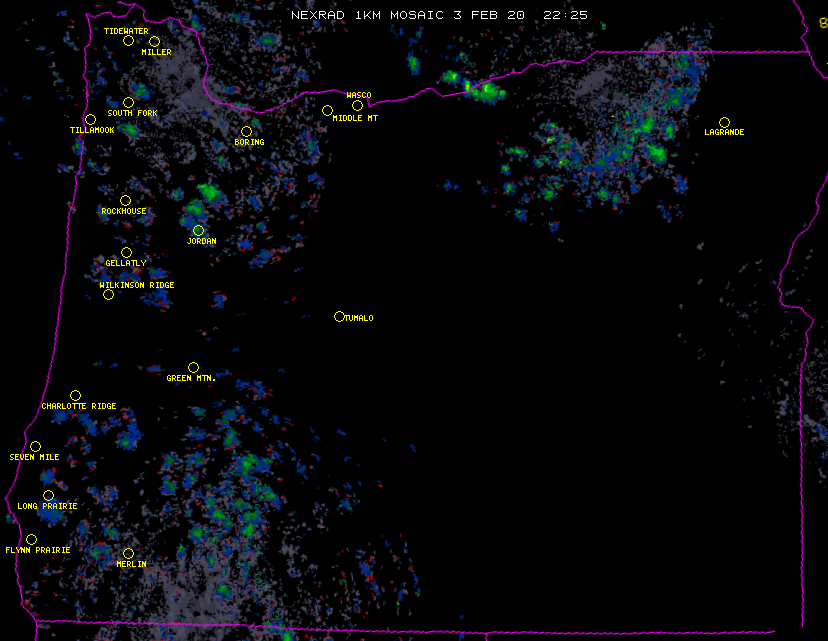Select the Jordan station circle marker
828x641 pixels.
198,231
